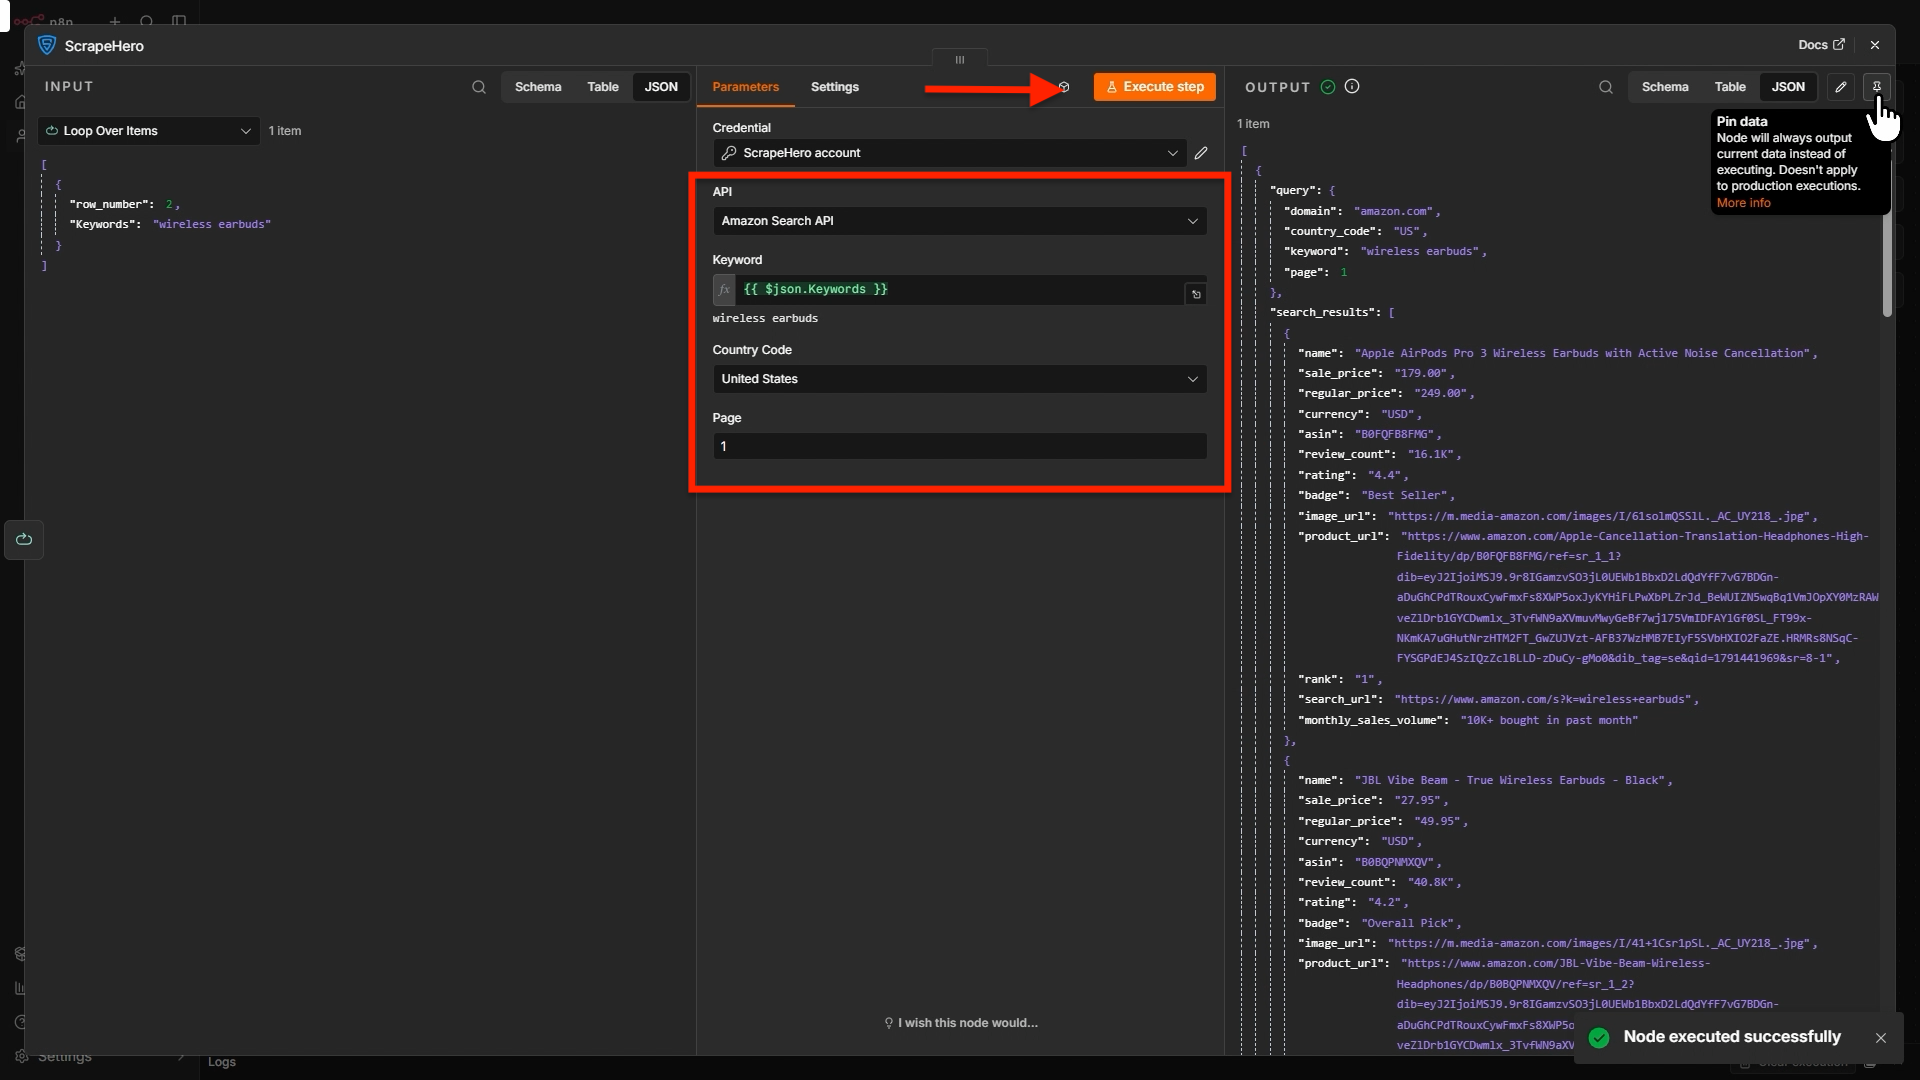This screenshot has width=1920, height=1080.
Task: Switch INPUT view to Schema
Action: coord(538,87)
